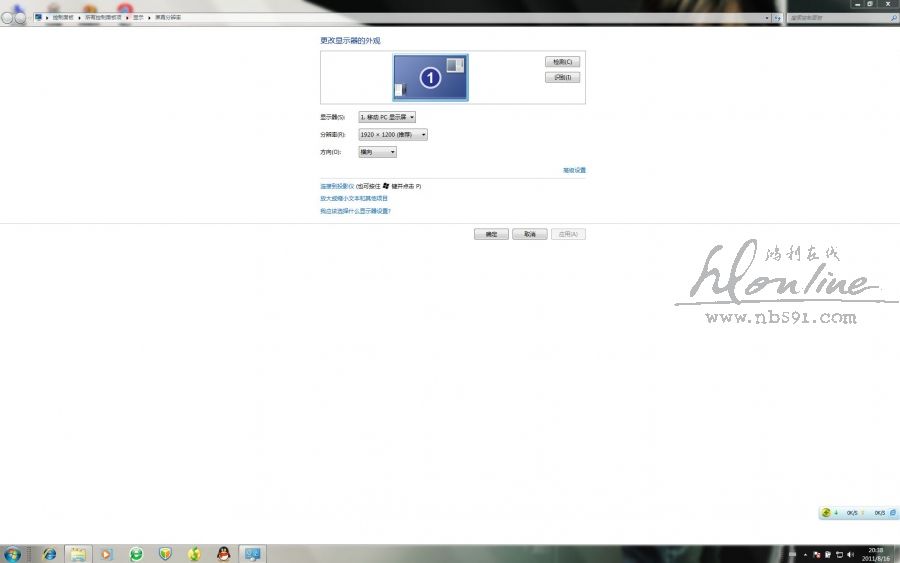Click the Detect (检测) button
The image size is (900, 563).
coord(562,61)
